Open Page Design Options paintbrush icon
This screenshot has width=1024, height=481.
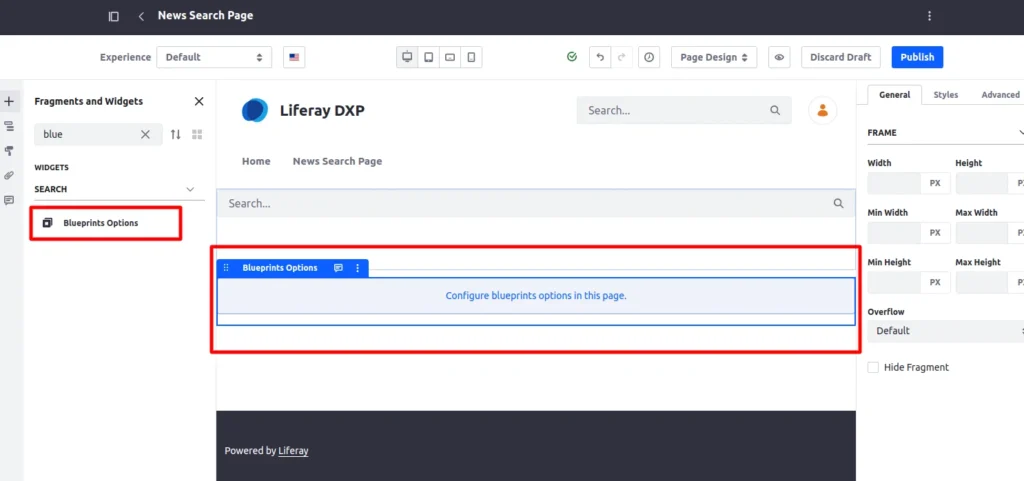click(9, 151)
